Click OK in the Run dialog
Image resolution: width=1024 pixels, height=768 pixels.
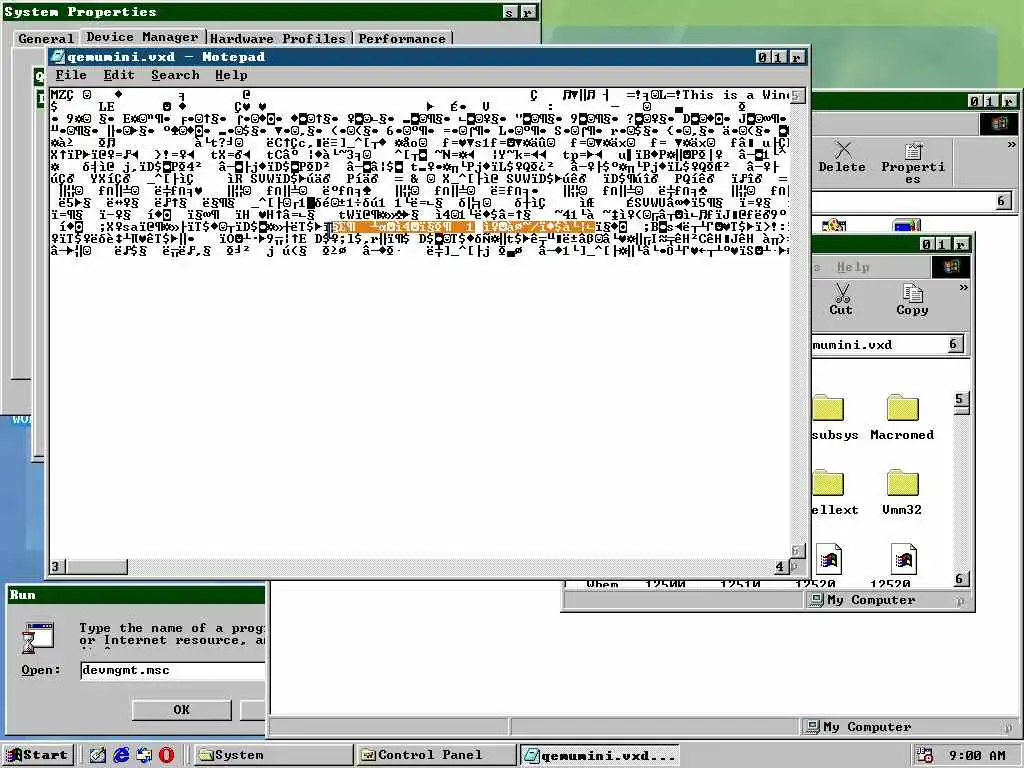point(182,710)
